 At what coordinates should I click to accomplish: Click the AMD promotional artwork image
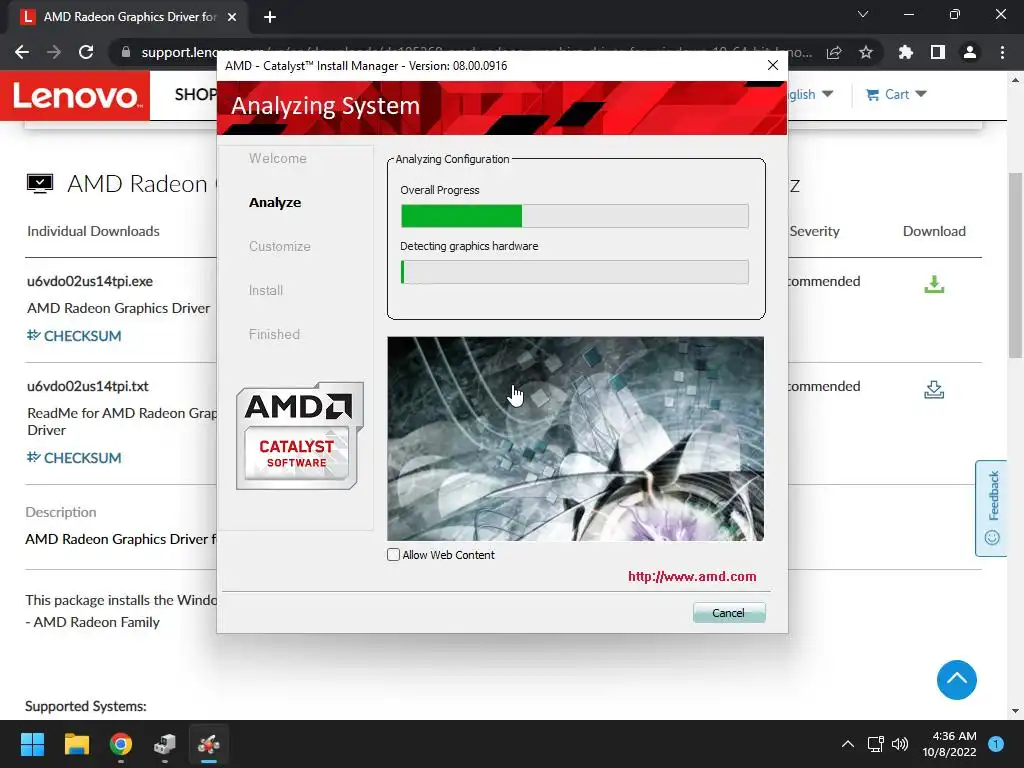[575, 439]
